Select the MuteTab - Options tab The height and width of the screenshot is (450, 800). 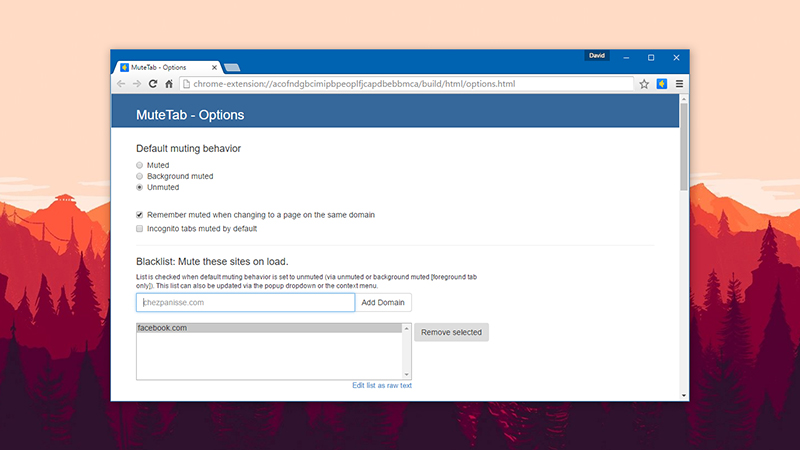167,67
